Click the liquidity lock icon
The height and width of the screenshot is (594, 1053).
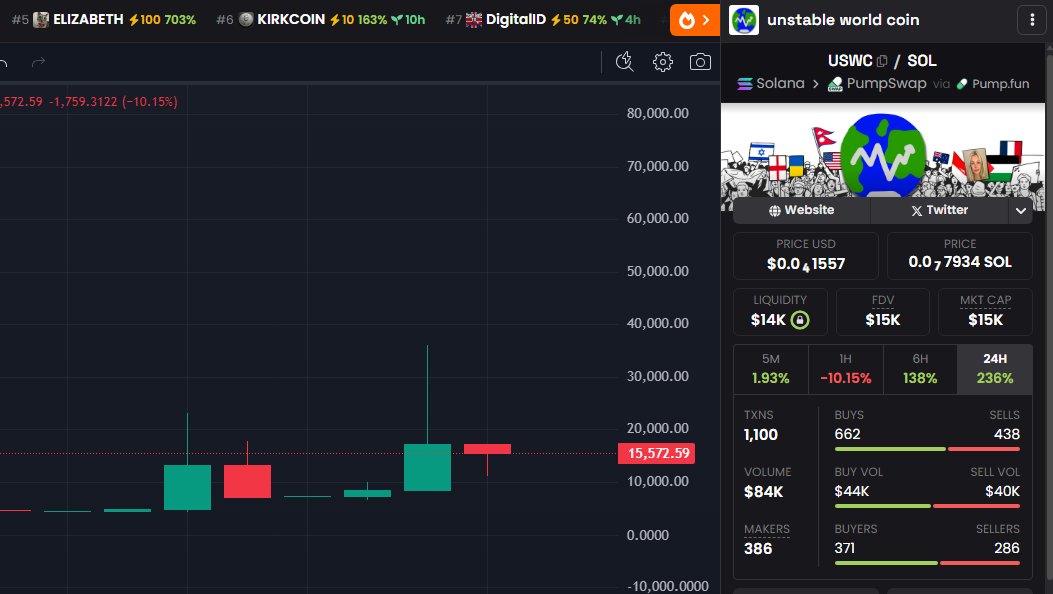[800, 320]
